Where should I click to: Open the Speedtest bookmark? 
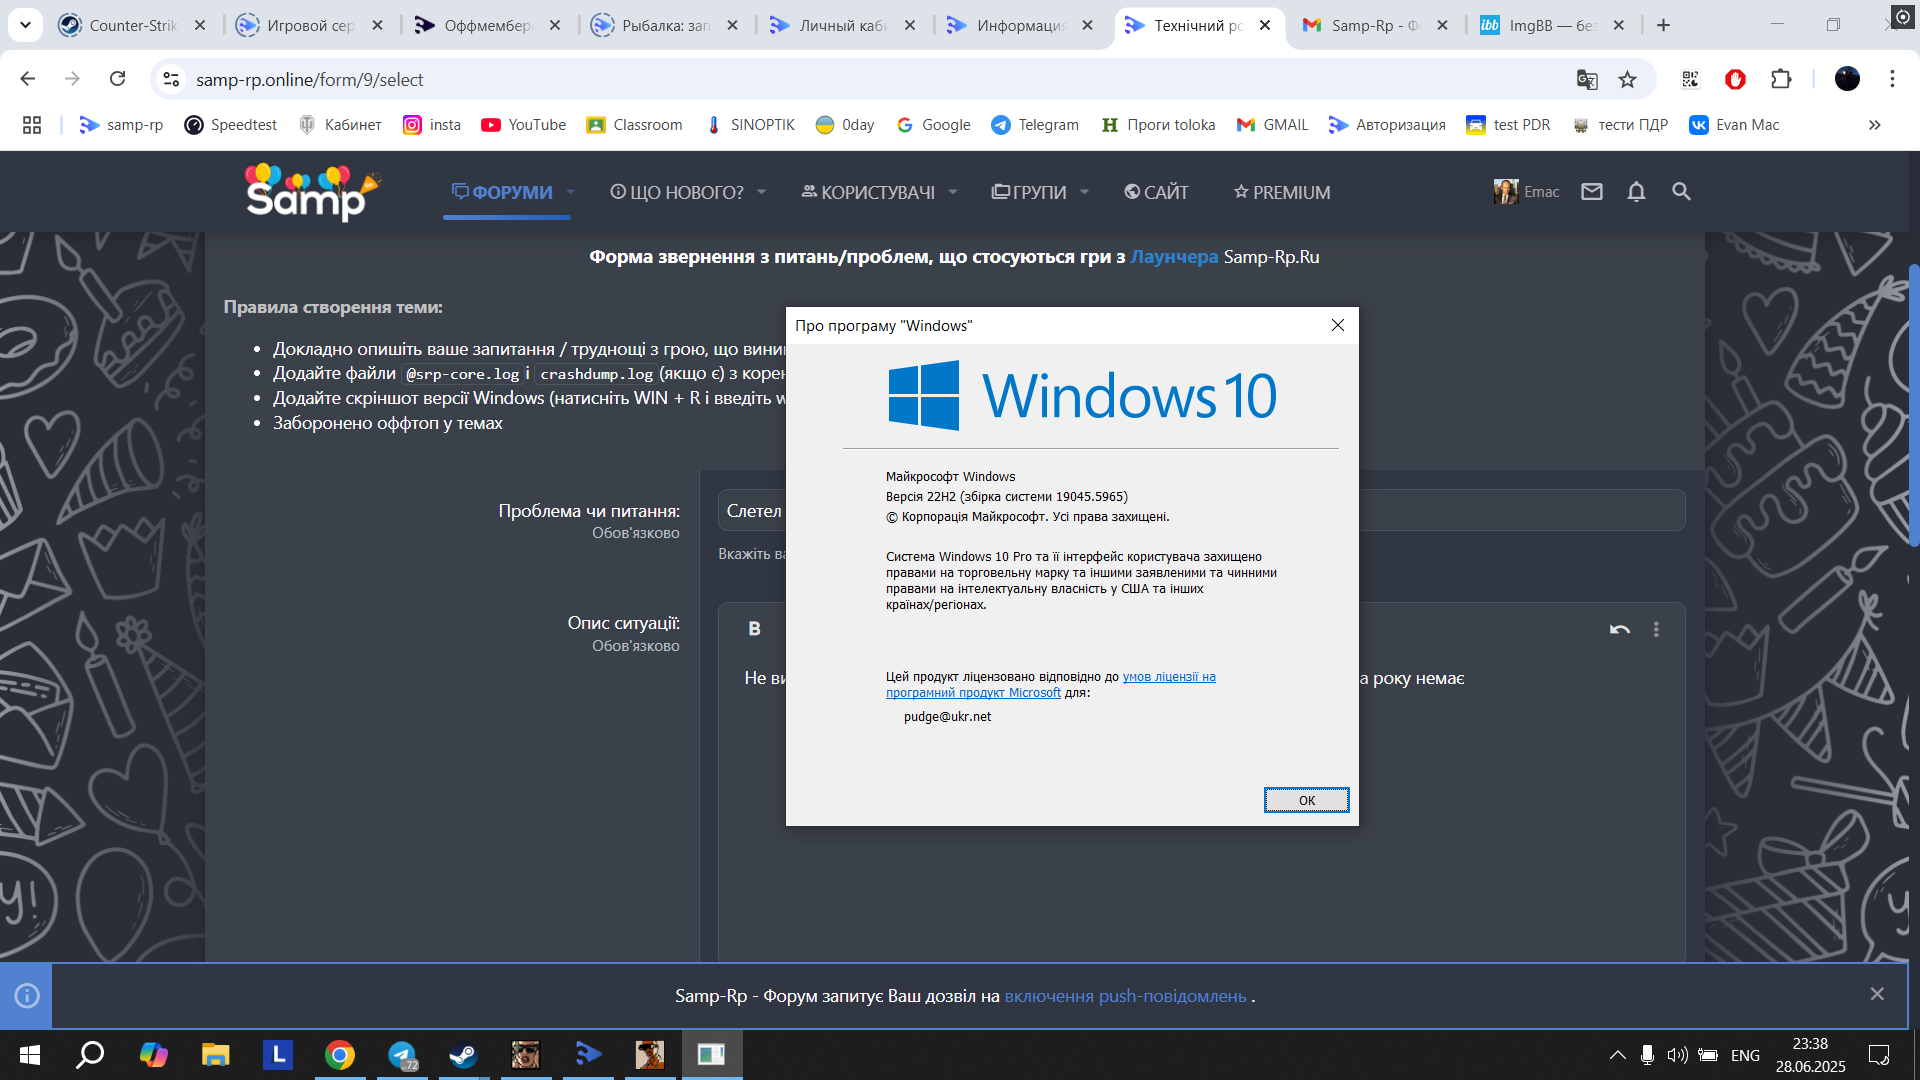coord(231,125)
